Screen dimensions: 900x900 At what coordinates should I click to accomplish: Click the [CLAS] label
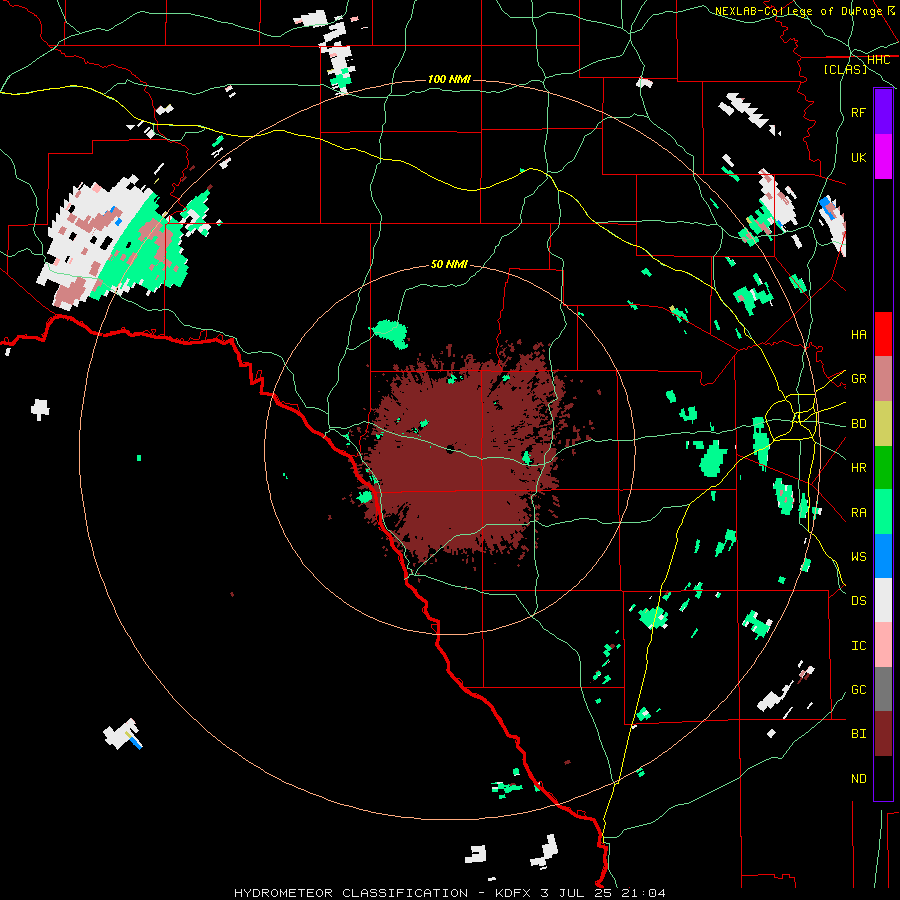click(x=845, y=69)
